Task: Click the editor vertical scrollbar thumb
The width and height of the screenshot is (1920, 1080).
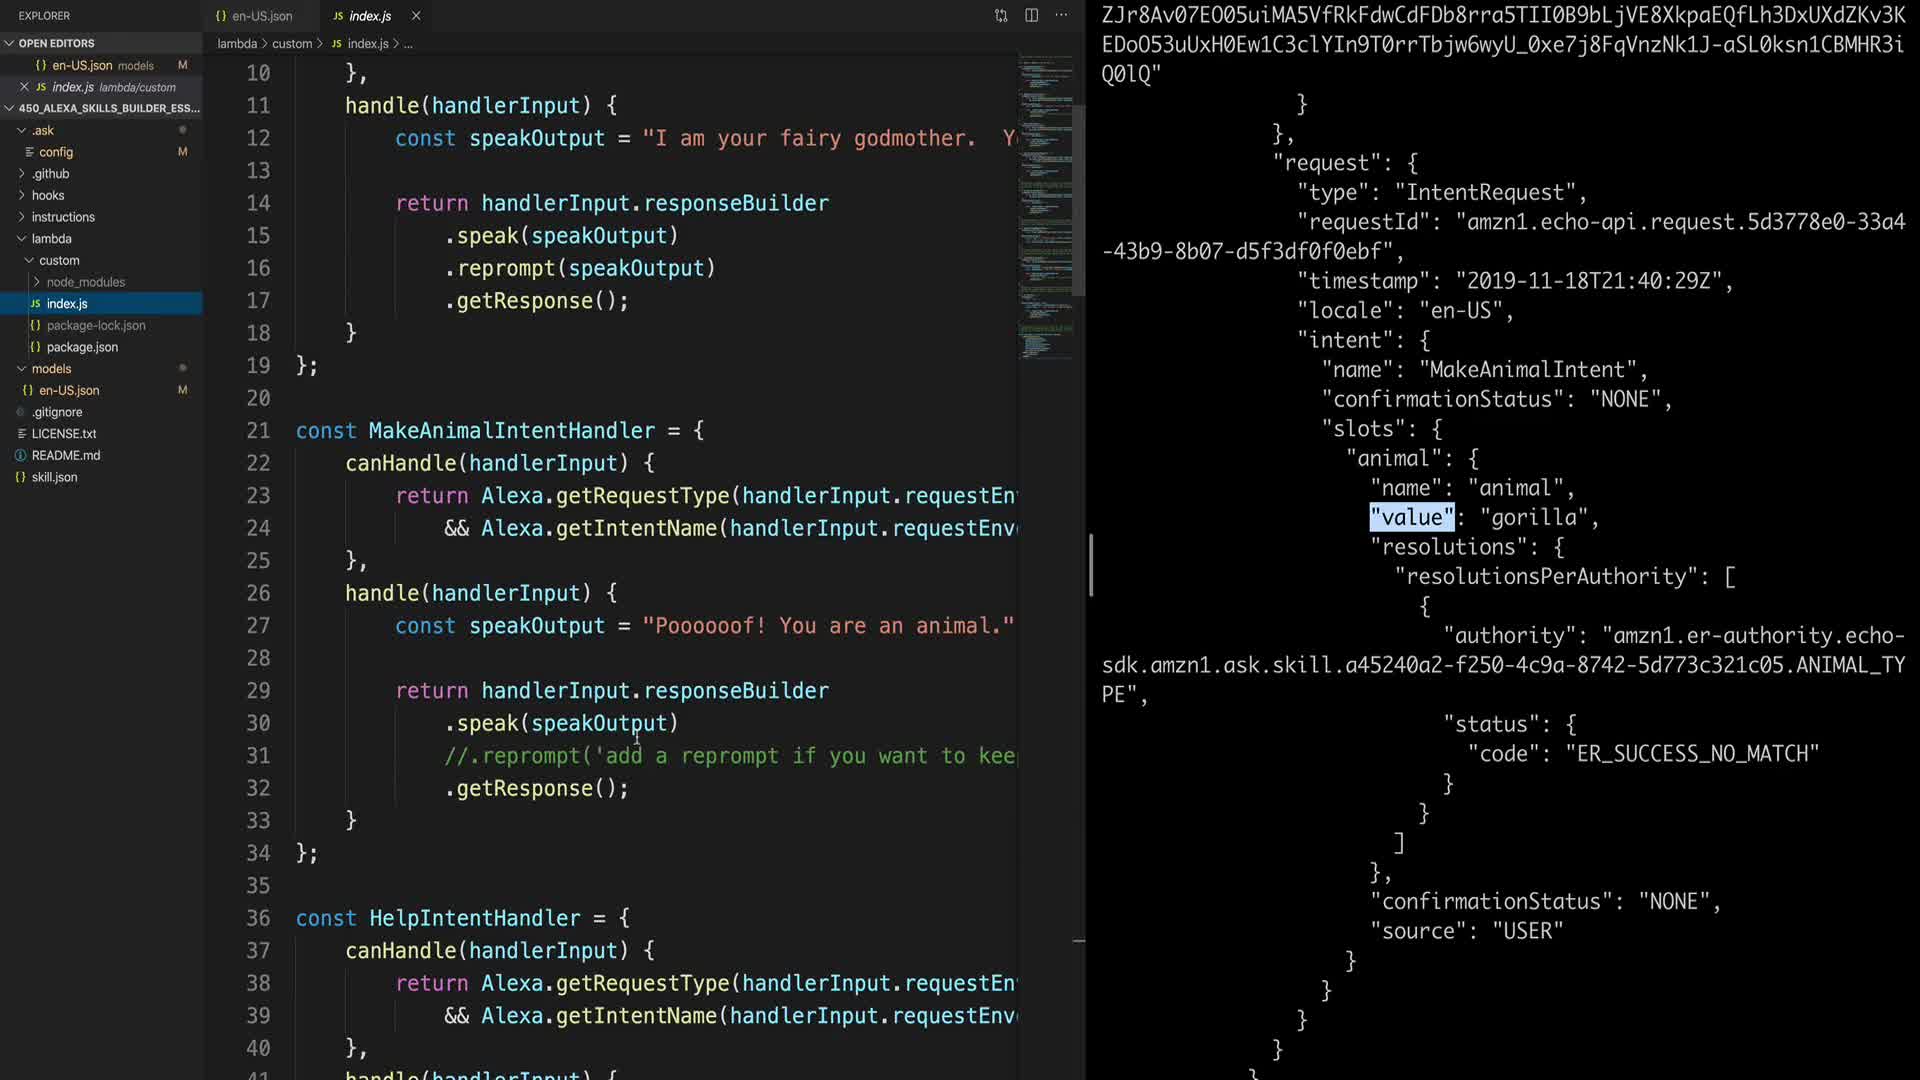Action: [1079, 200]
